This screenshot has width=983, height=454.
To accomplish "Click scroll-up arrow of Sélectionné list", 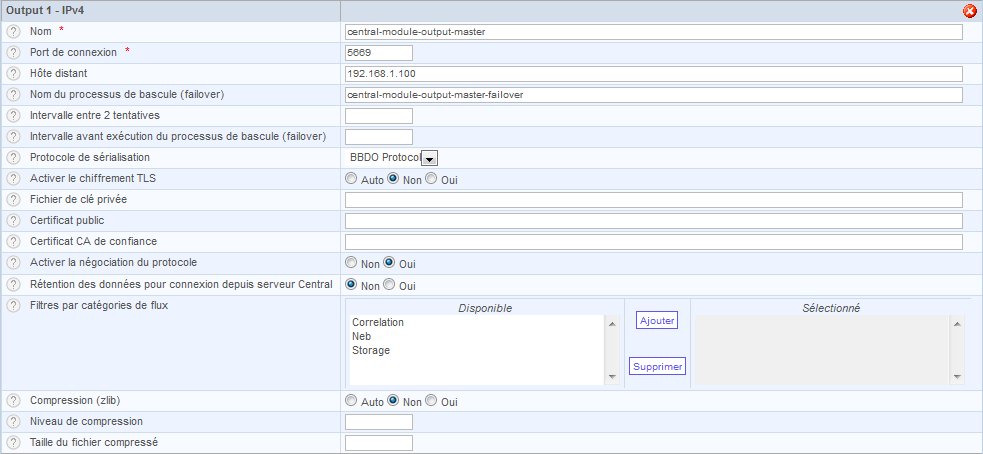I will [957, 324].
